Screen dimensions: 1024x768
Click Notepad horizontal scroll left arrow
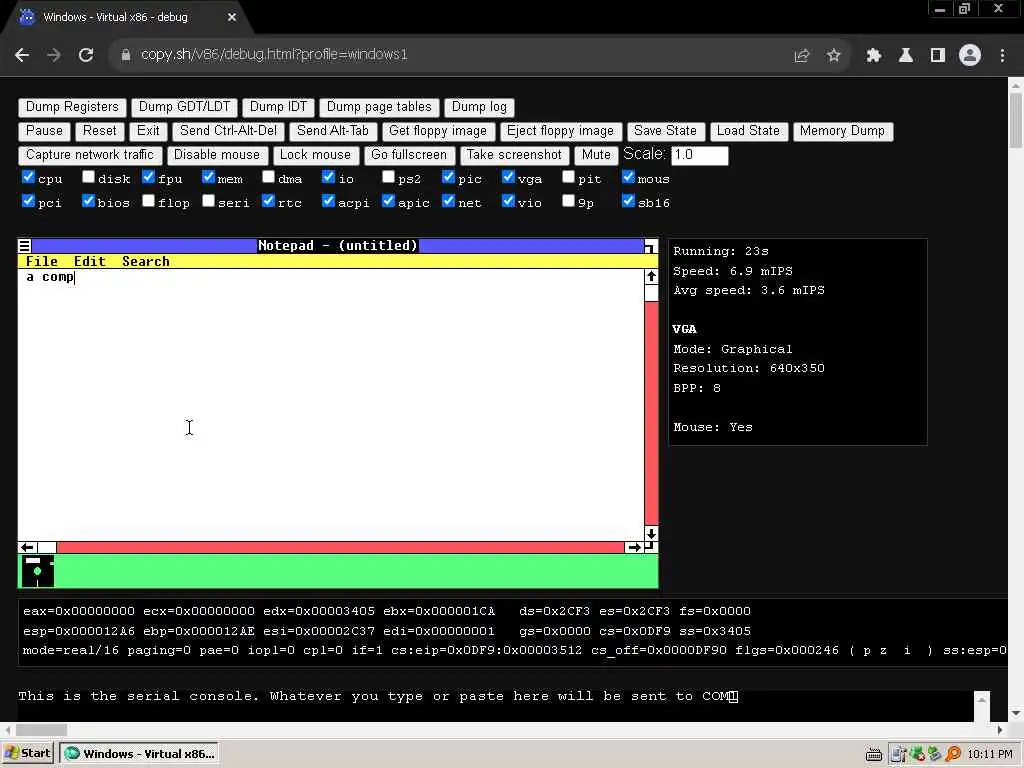tap(27, 547)
